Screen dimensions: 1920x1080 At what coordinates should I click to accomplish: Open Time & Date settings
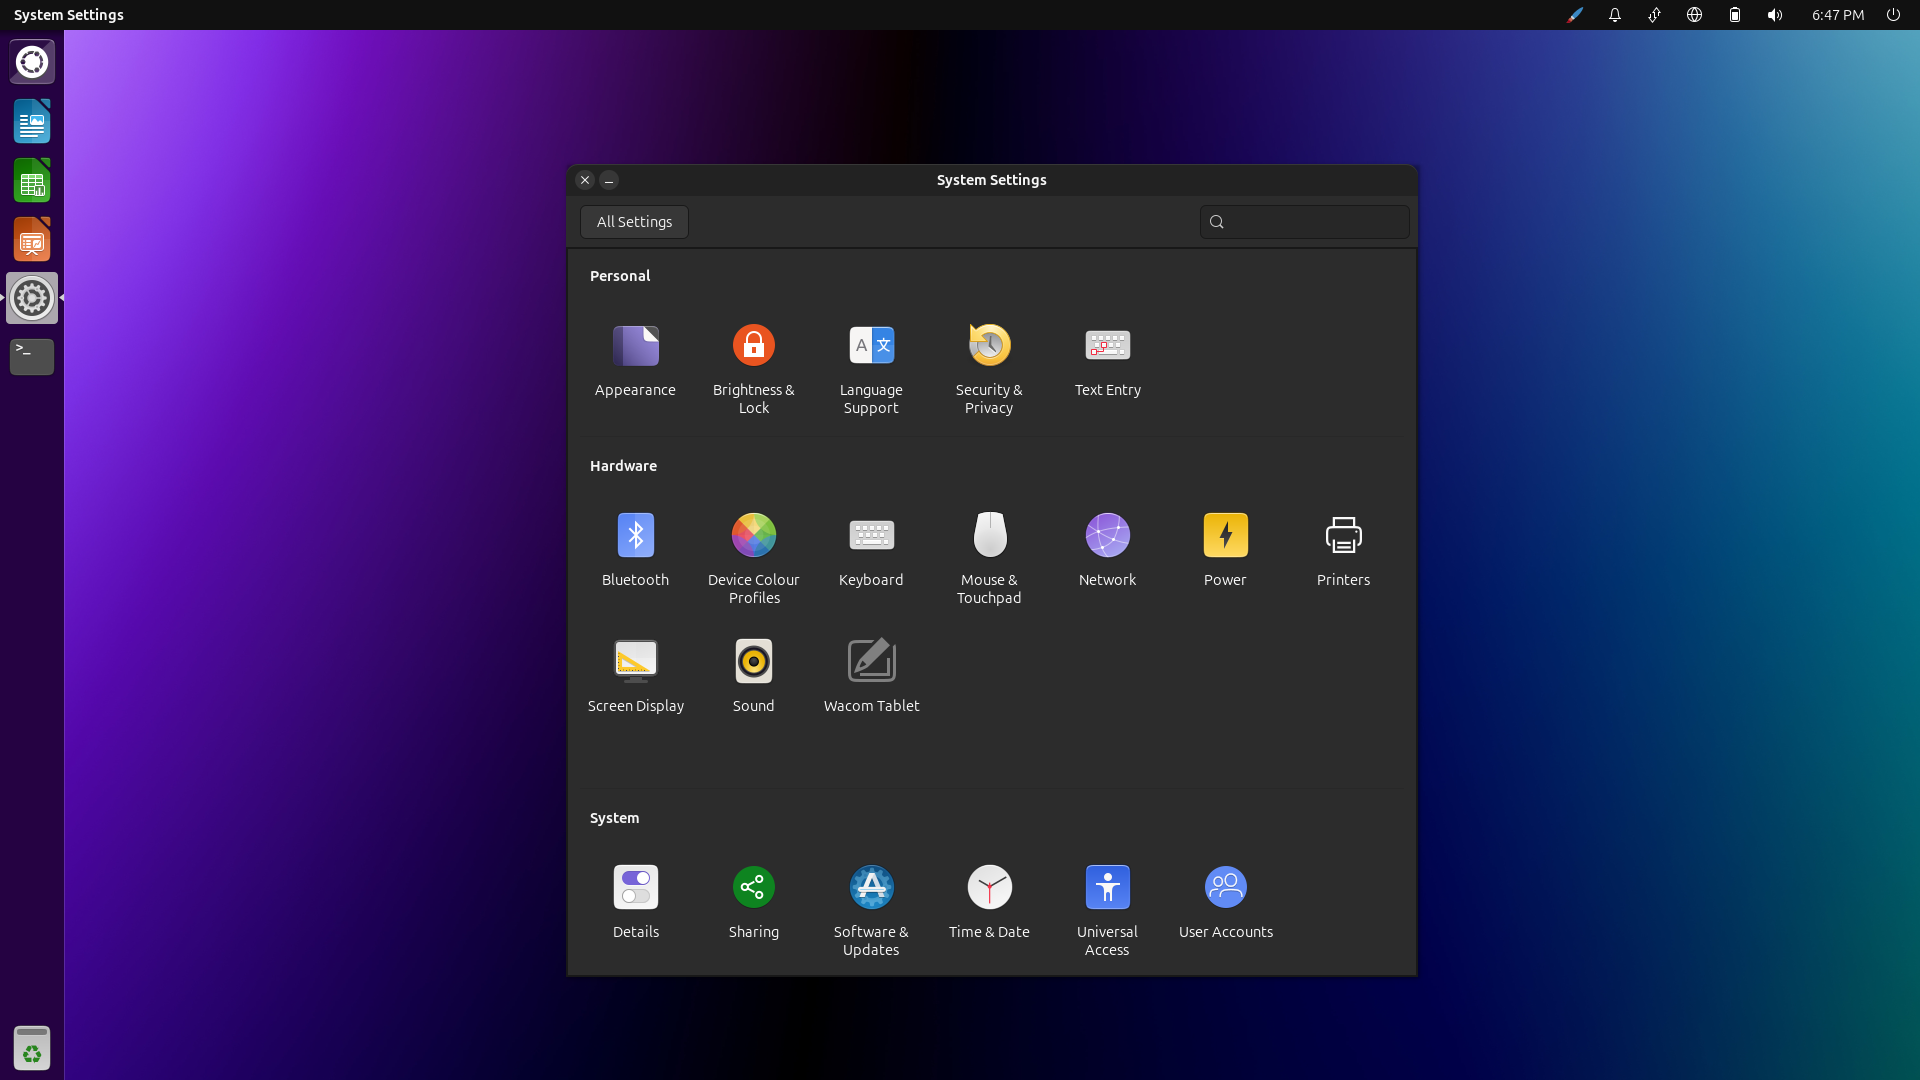tap(989, 903)
